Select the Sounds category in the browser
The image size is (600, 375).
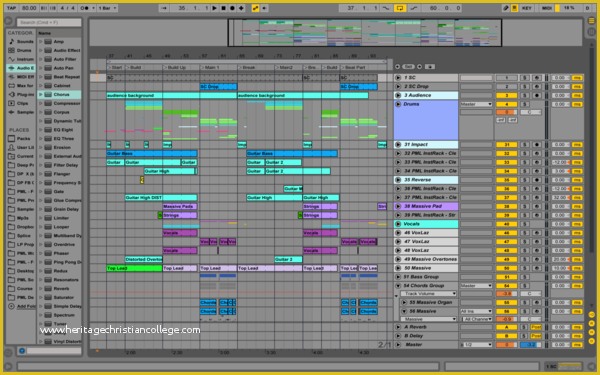pyautogui.click(x=21, y=41)
